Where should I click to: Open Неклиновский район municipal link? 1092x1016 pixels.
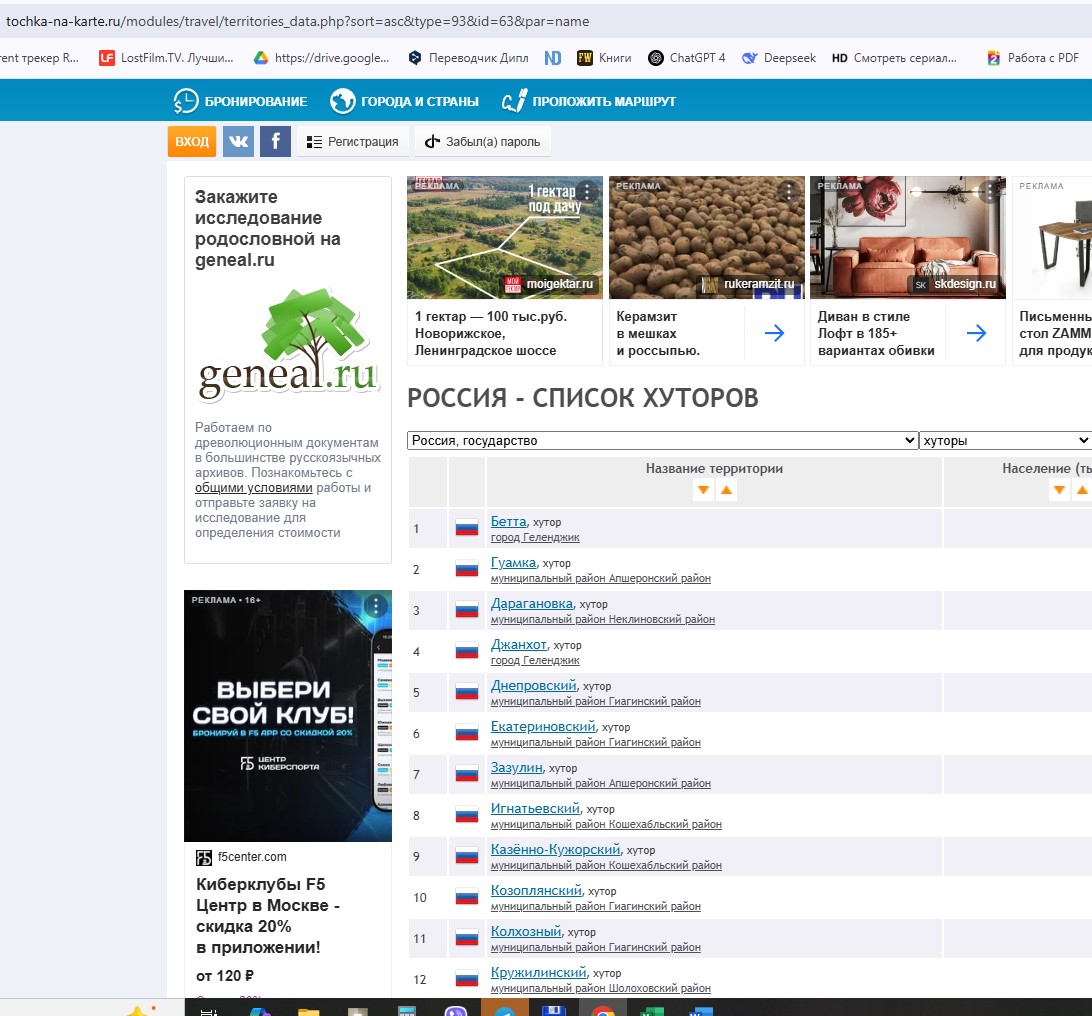click(x=602, y=620)
